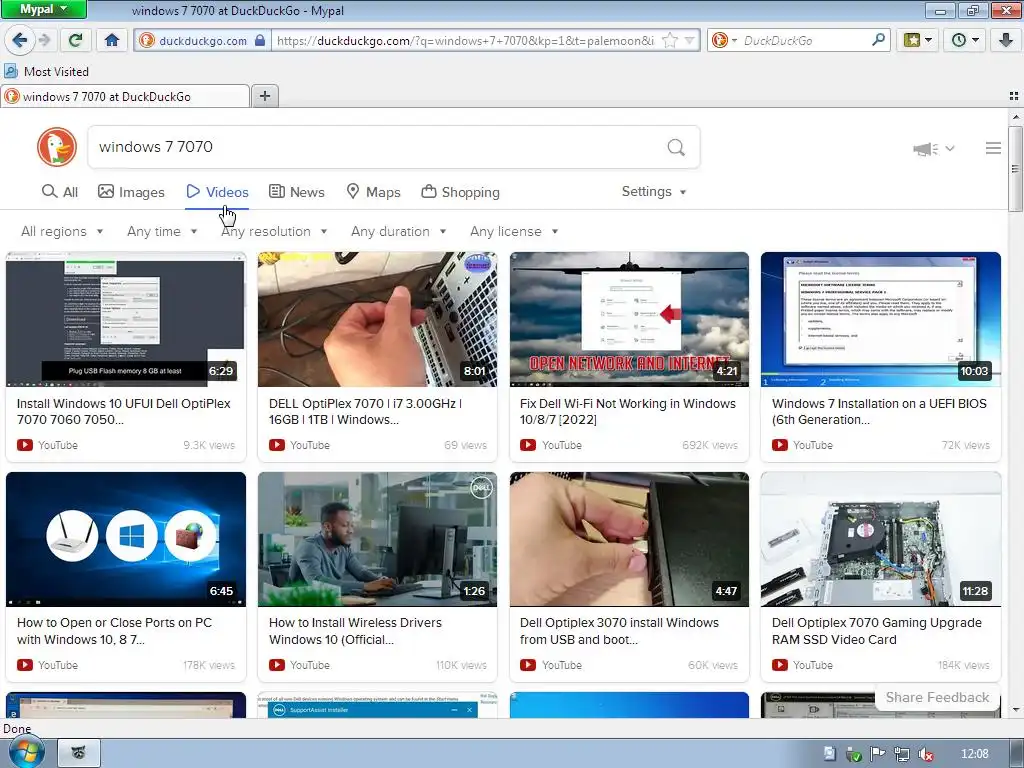Image resolution: width=1024 pixels, height=768 pixels.
Task: Click YouTube icon under Dell Optiplex 3070 result
Action: coord(528,665)
